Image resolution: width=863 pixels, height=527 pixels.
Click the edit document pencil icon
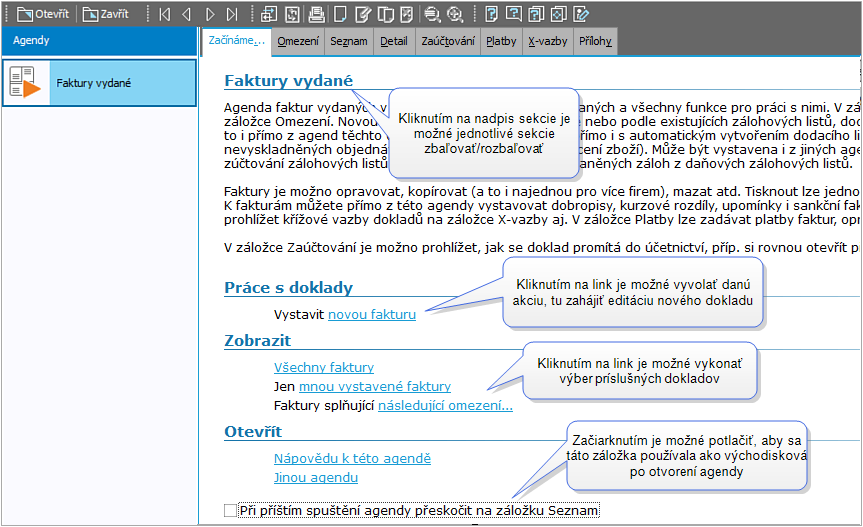pos(363,14)
